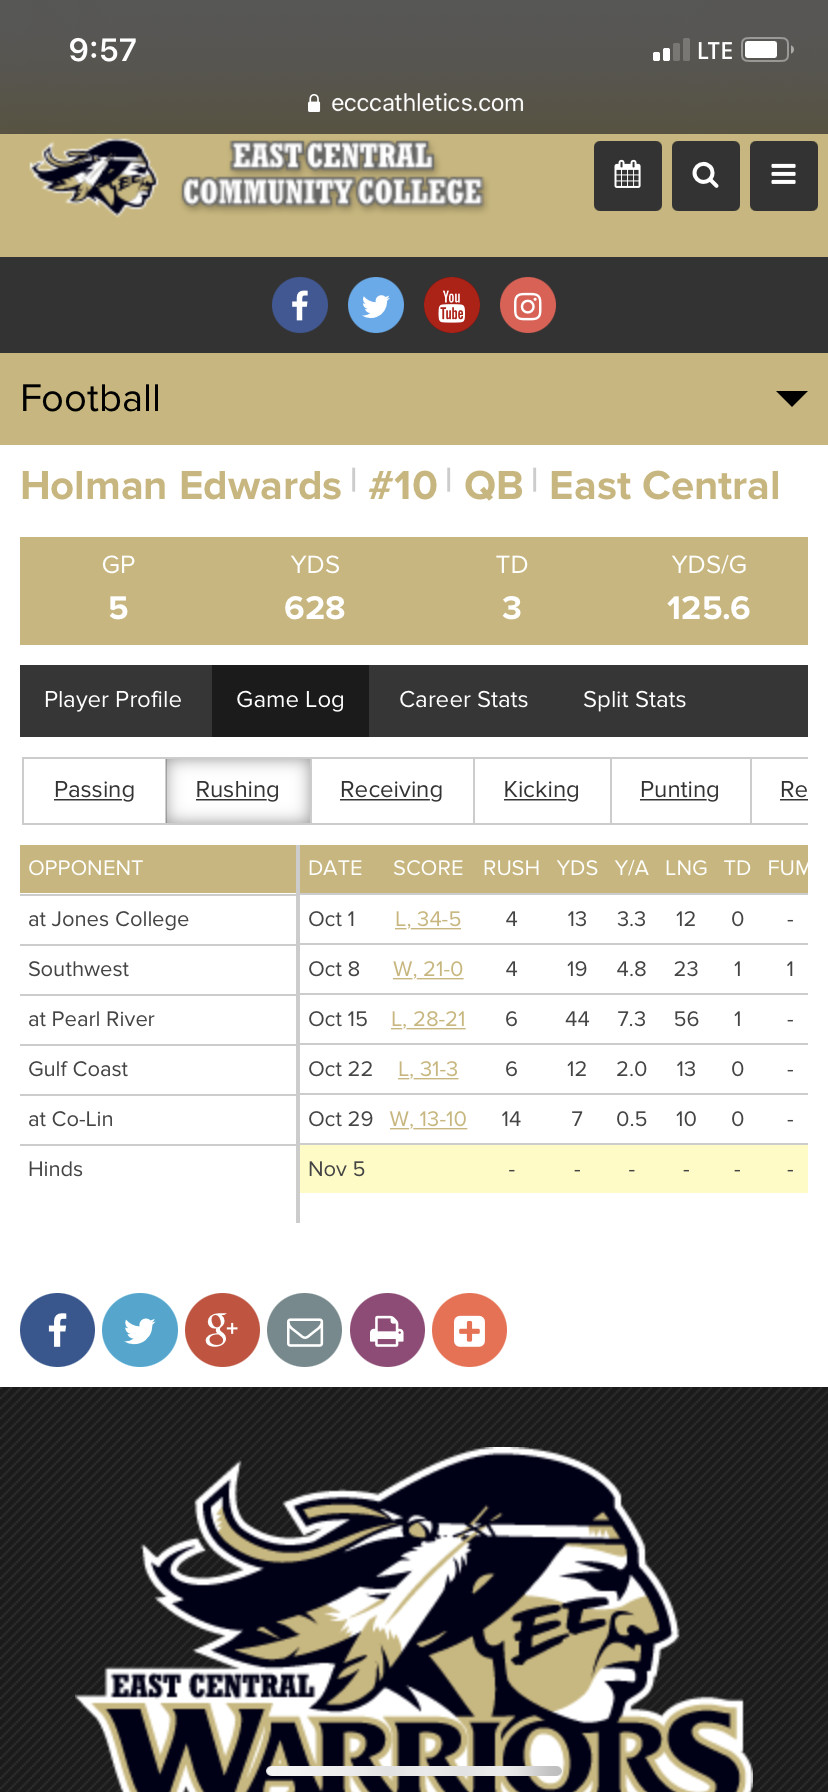The image size is (828, 1792).
Task: Tap the search magnifier icon
Action: 705,176
